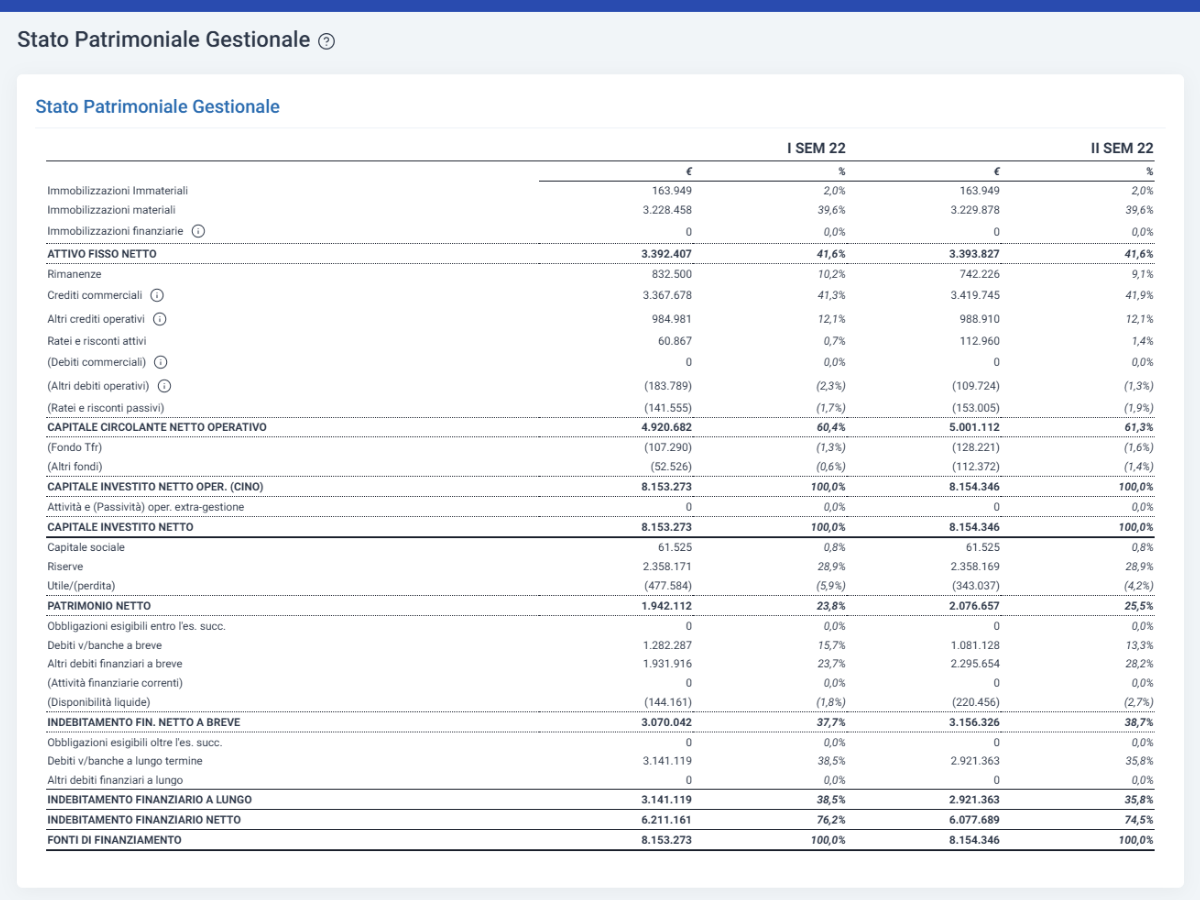This screenshot has height=900, width=1200.
Task: Show info for Altri crediti operativi
Action: pyautogui.click(x=159, y=319)
